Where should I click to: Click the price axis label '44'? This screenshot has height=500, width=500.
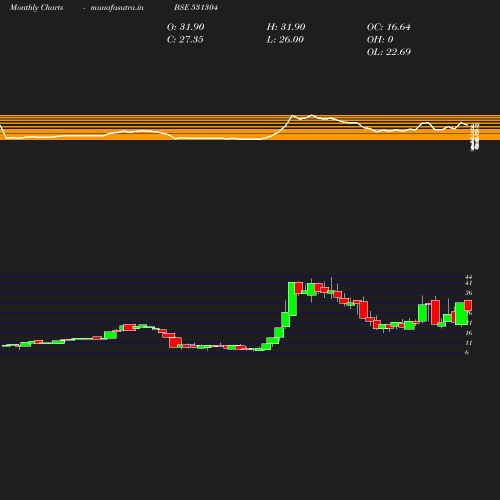[469, 277]
